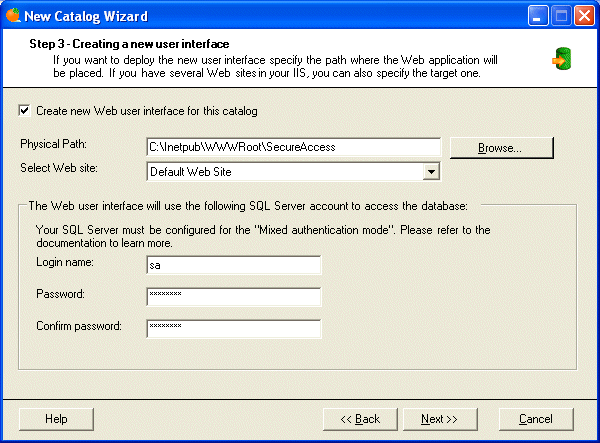Open the Select Web site dropdown arrow
This screenshot has width=600, height=443.
coord(431,172)
